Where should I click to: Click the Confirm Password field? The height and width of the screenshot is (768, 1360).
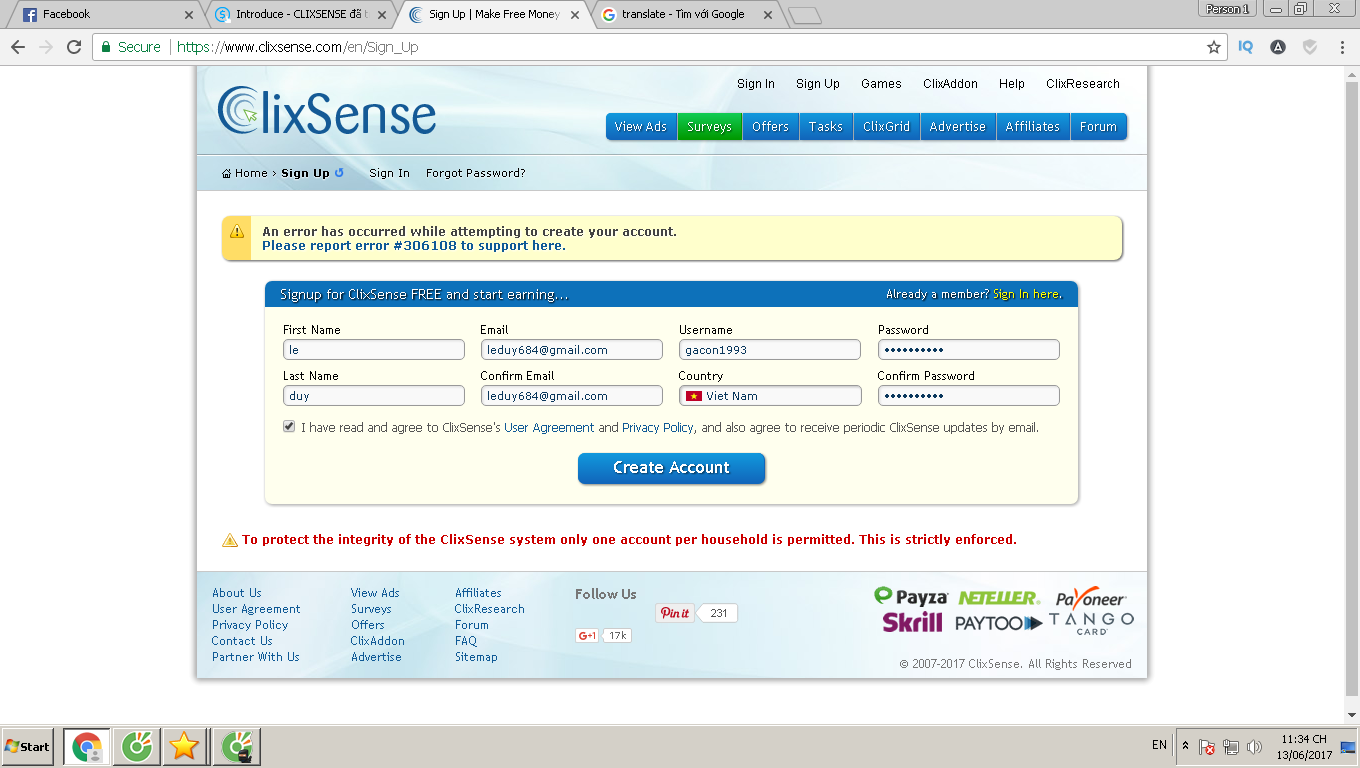968,396
